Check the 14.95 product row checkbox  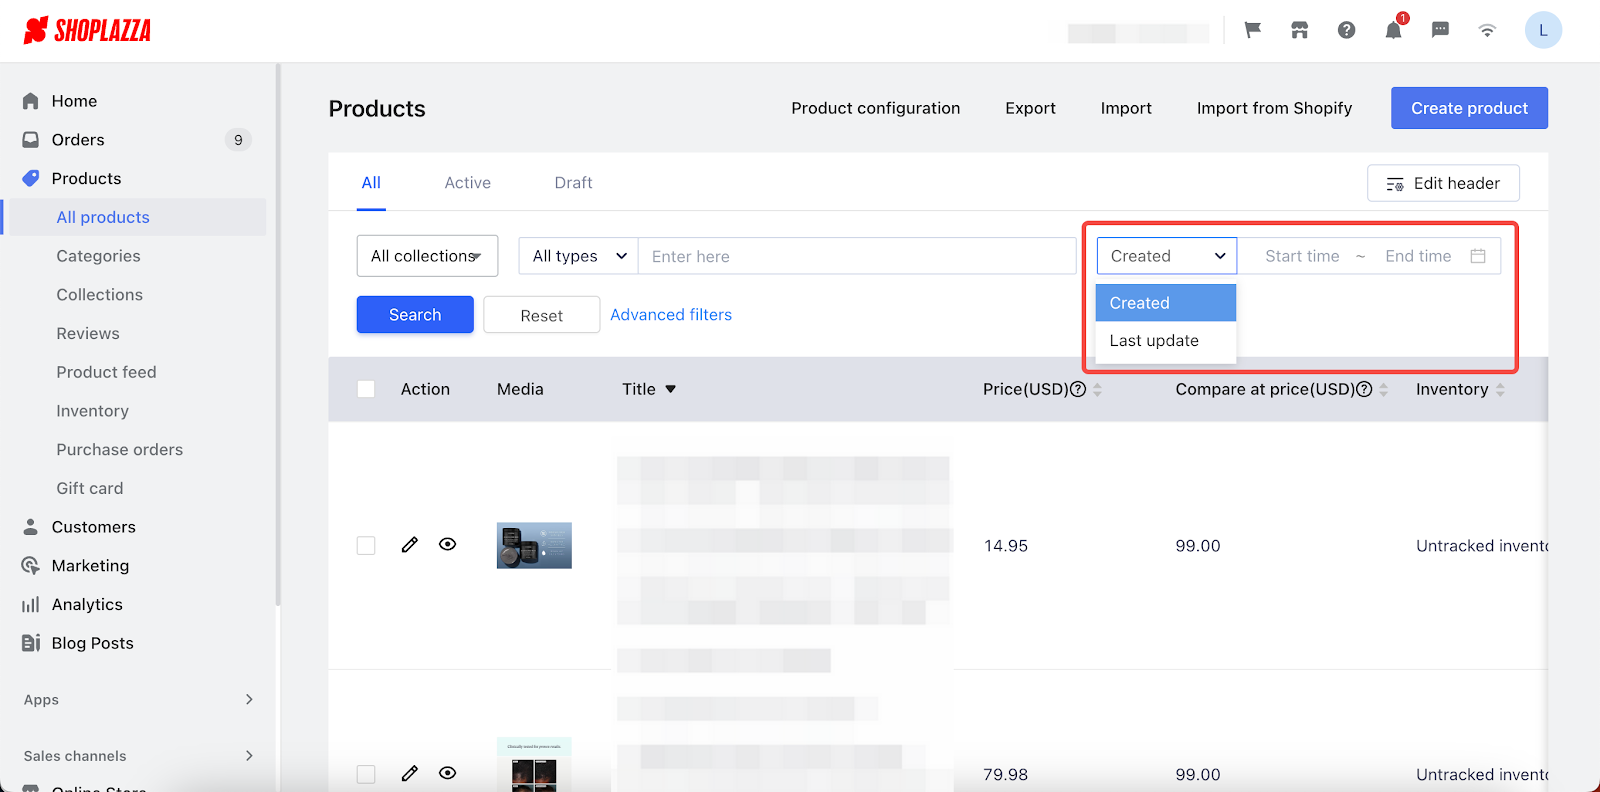coord(366,545)
